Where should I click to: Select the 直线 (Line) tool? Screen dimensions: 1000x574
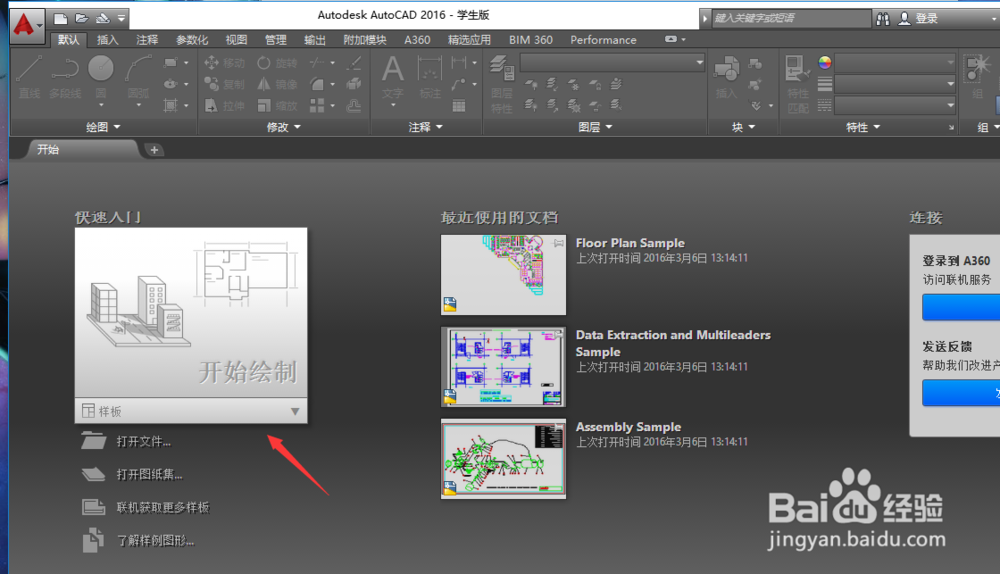[x=29, y=77]
